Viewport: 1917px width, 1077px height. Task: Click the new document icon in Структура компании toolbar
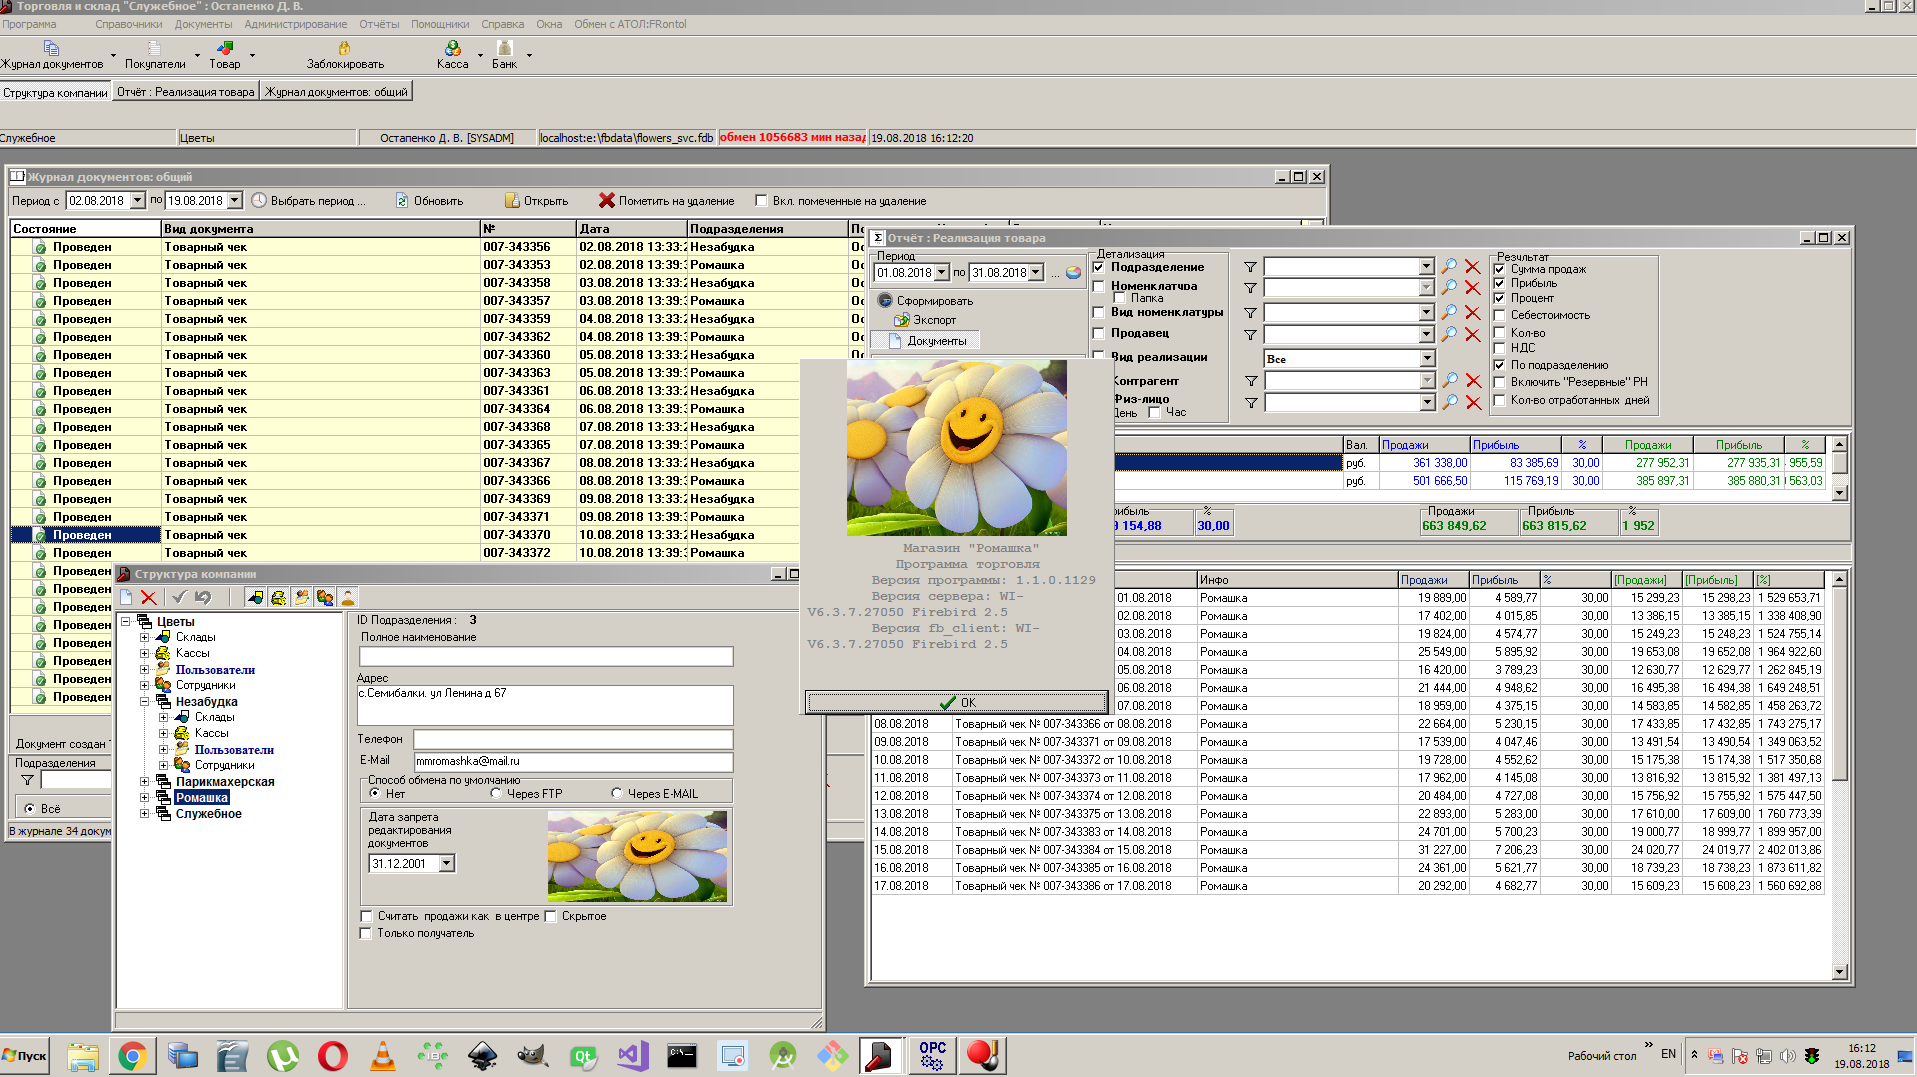[126, 597]
